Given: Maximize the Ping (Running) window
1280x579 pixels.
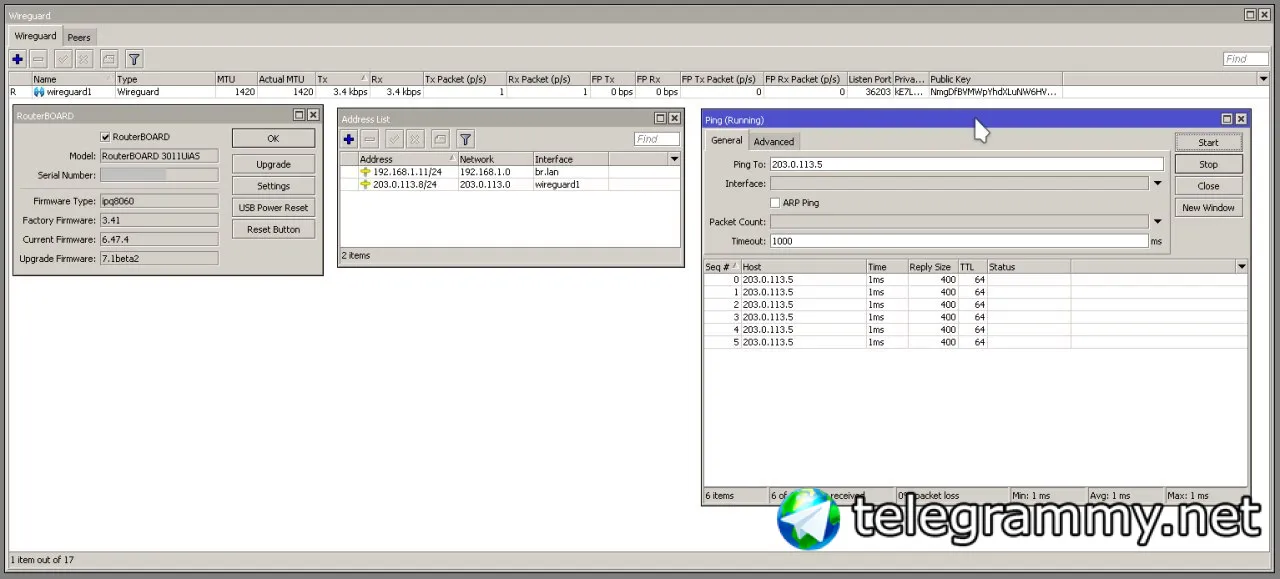Looking at the screenshot, I should [x=1227, y=119].
